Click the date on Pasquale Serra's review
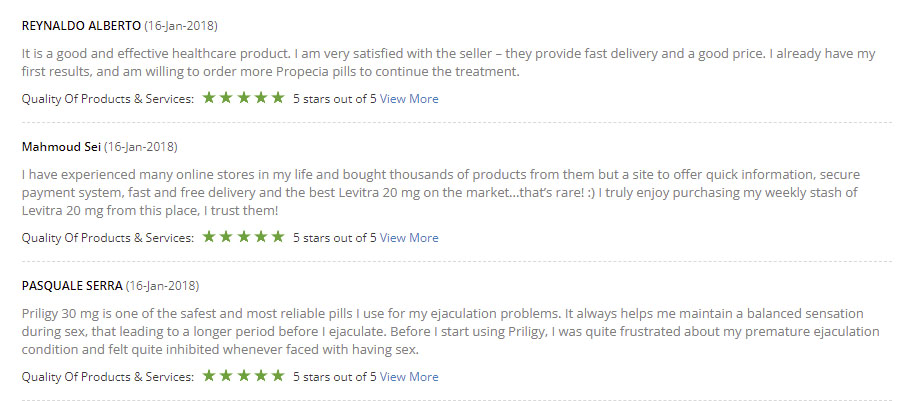The height and width of the screenshot is (401, 904). (162, 286)
